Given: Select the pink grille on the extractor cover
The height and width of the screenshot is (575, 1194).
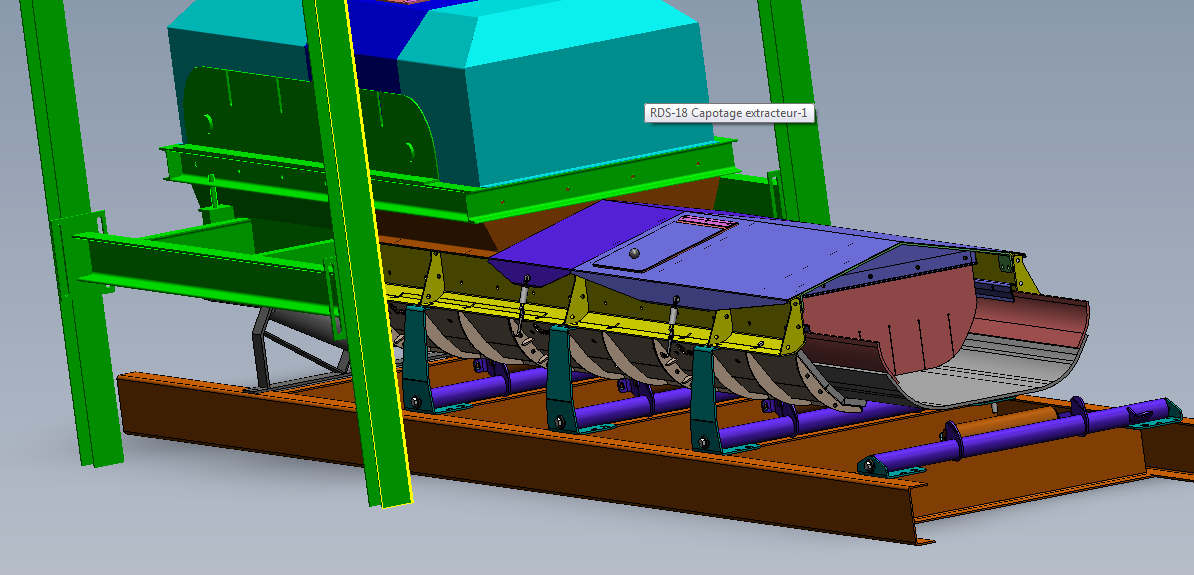Looking at the screenshot, I should (x=708, y=221).
